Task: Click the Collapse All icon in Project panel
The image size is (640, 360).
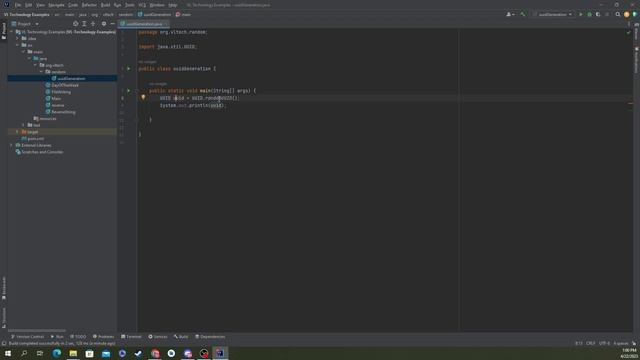Action: click(93, 24)
